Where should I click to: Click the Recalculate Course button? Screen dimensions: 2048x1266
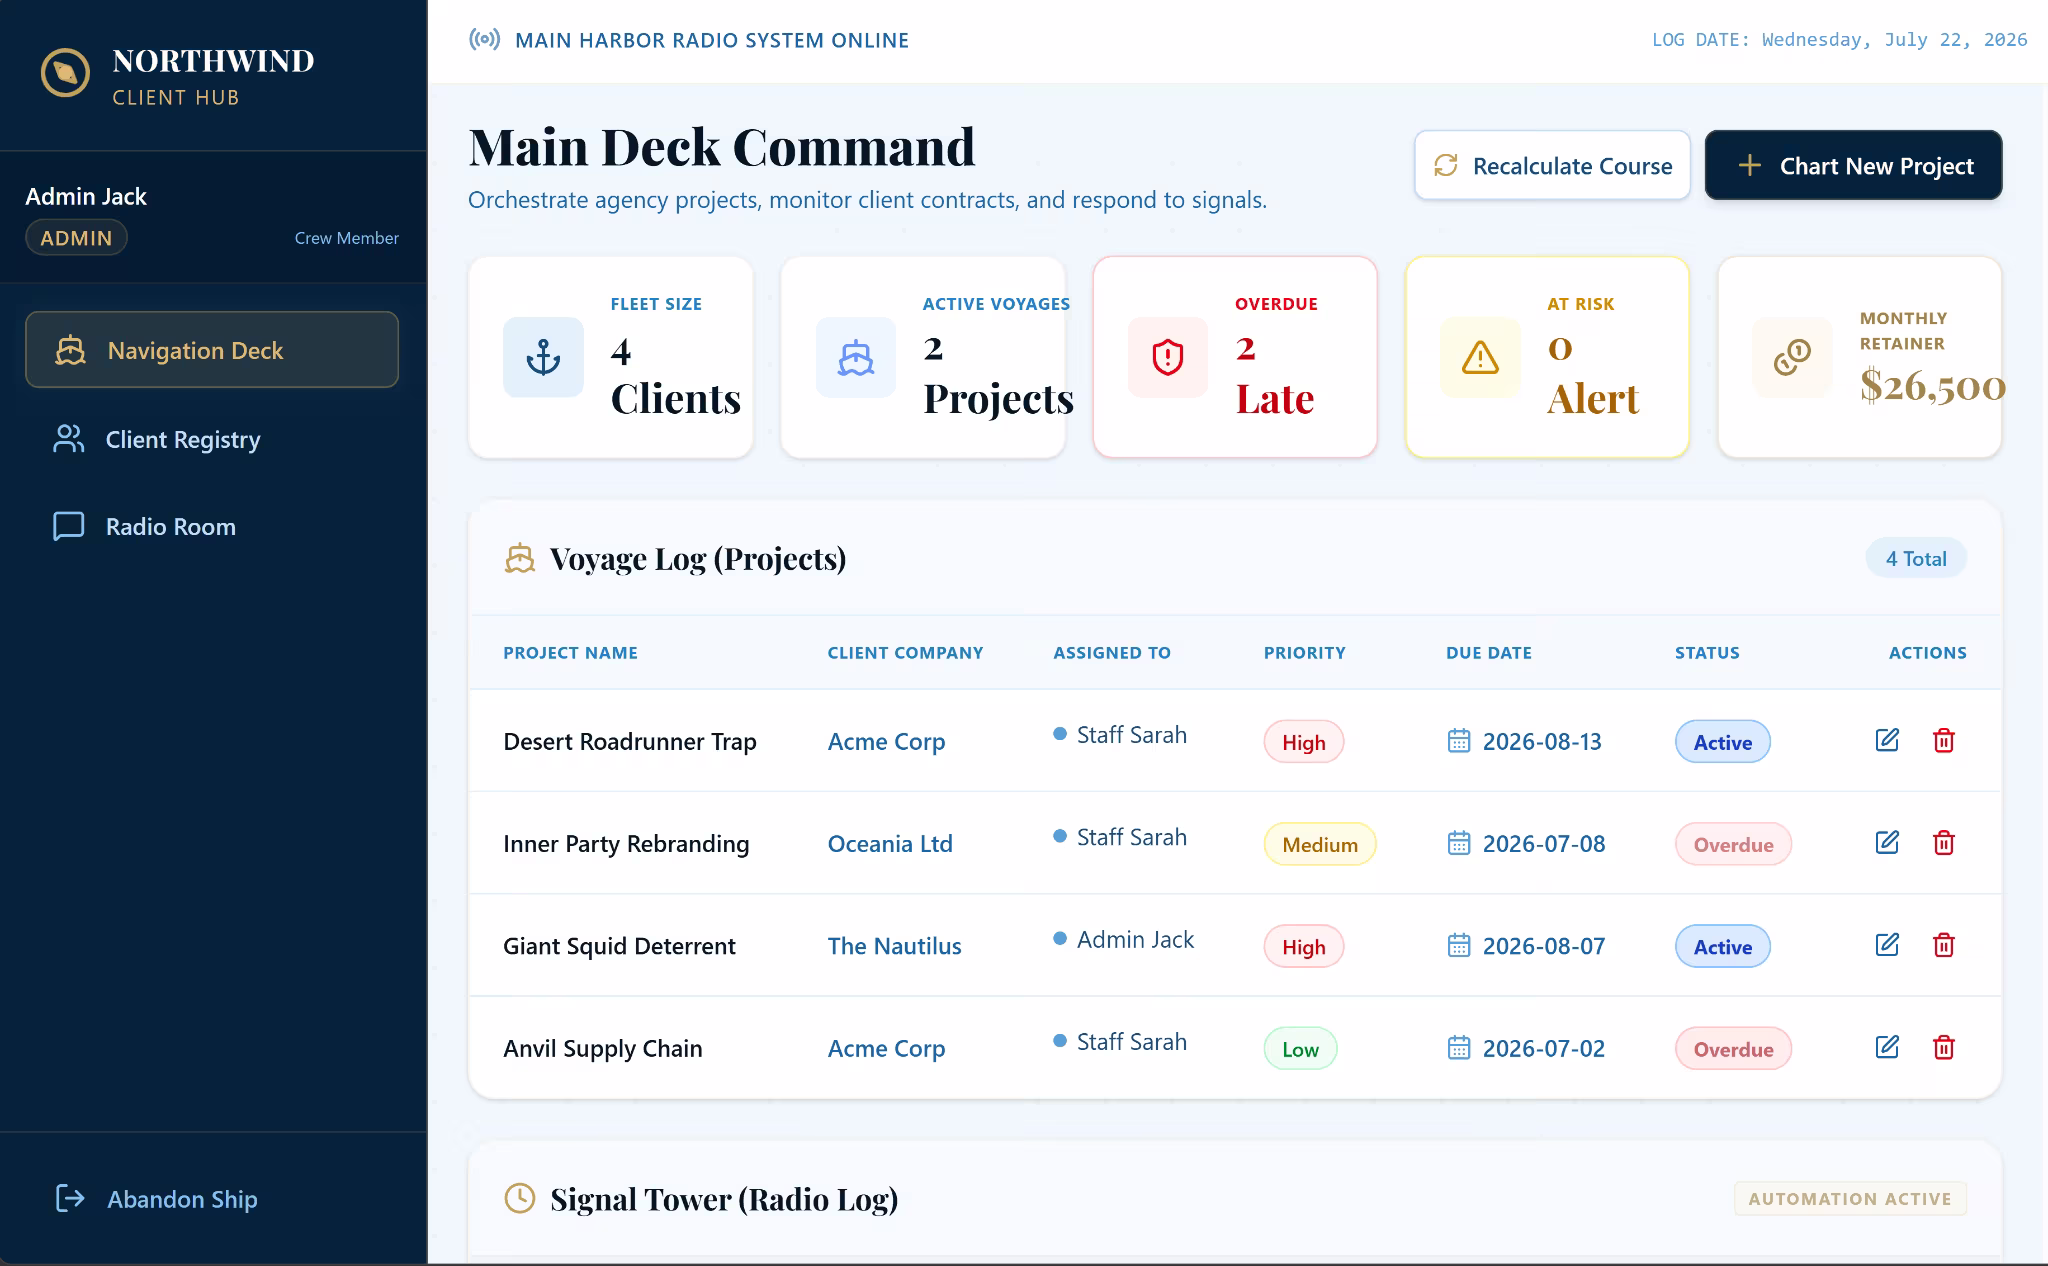tap(1552, 165)
